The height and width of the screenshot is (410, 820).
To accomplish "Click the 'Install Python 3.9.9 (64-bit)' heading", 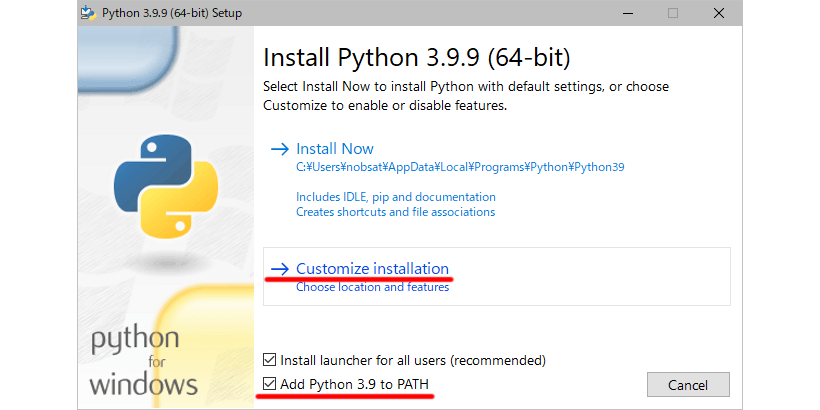I will coord(416,55).
